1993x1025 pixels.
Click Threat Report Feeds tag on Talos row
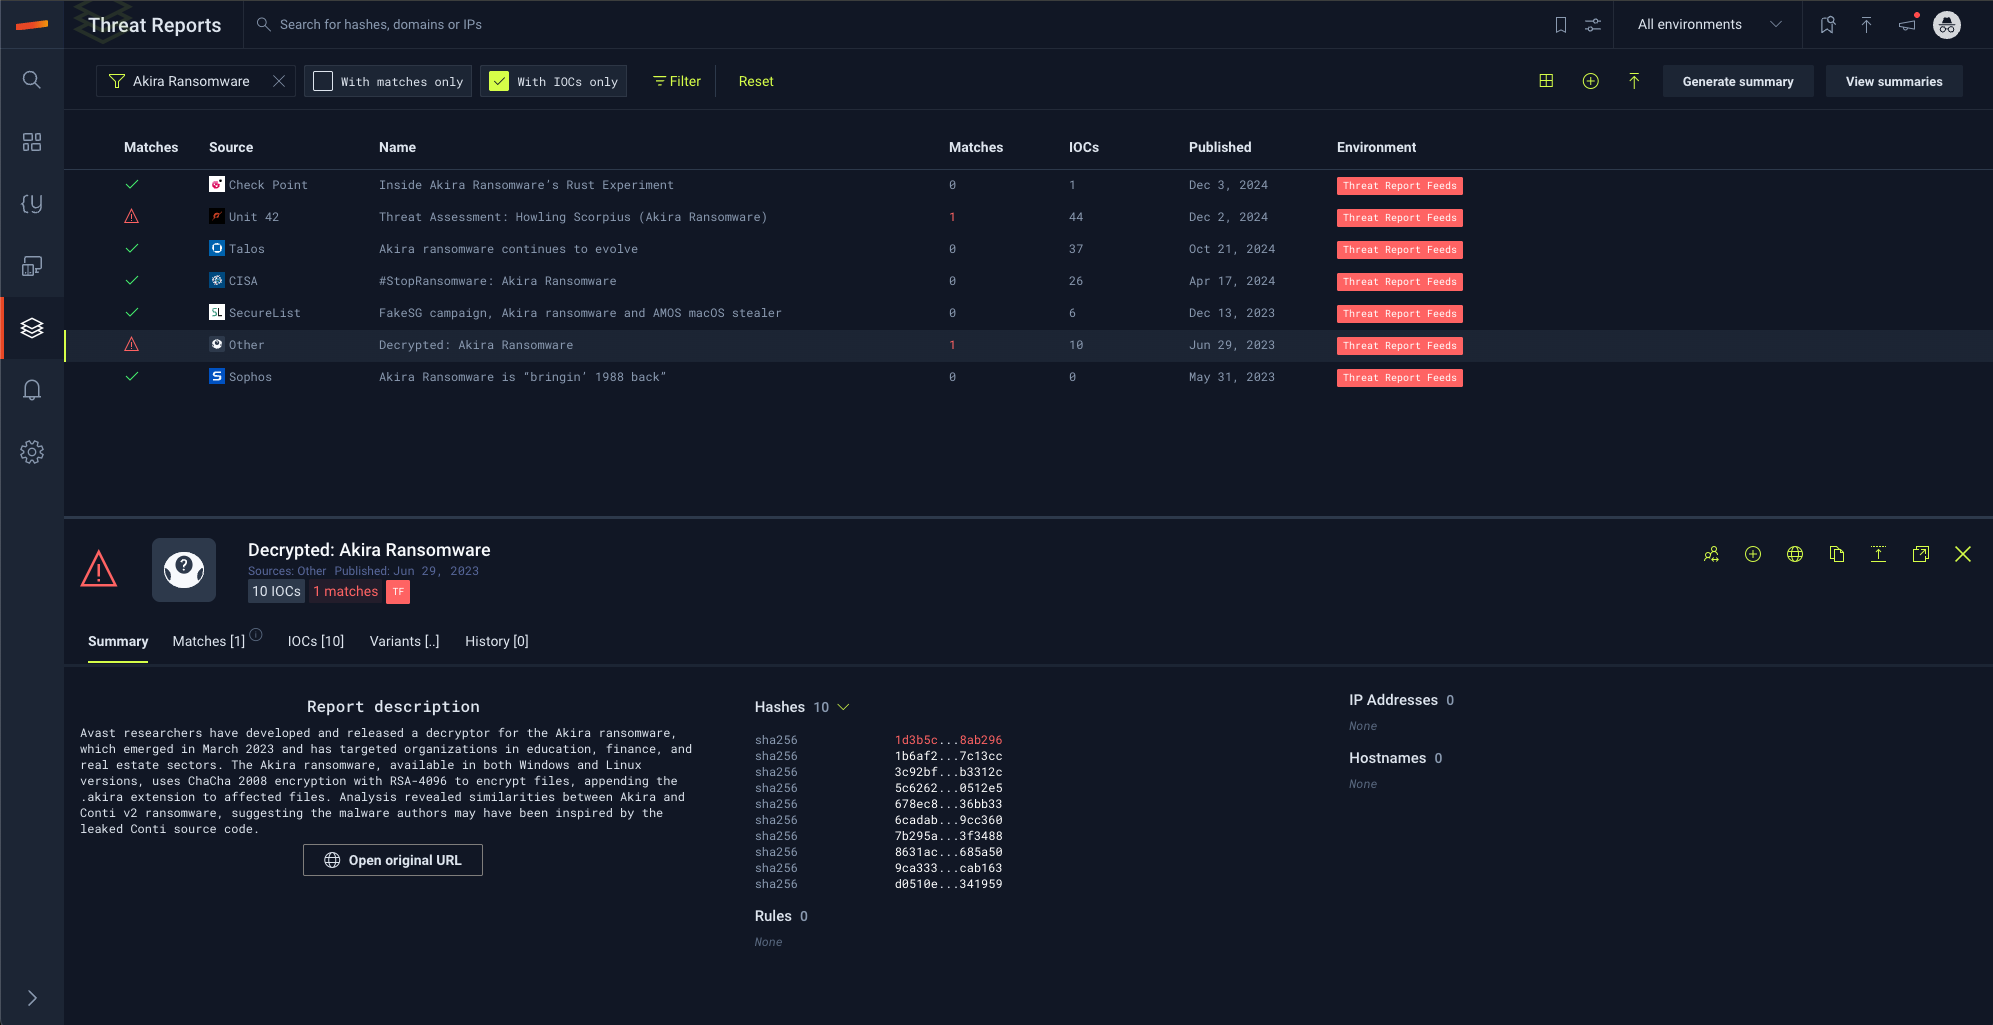[1399, 250]
